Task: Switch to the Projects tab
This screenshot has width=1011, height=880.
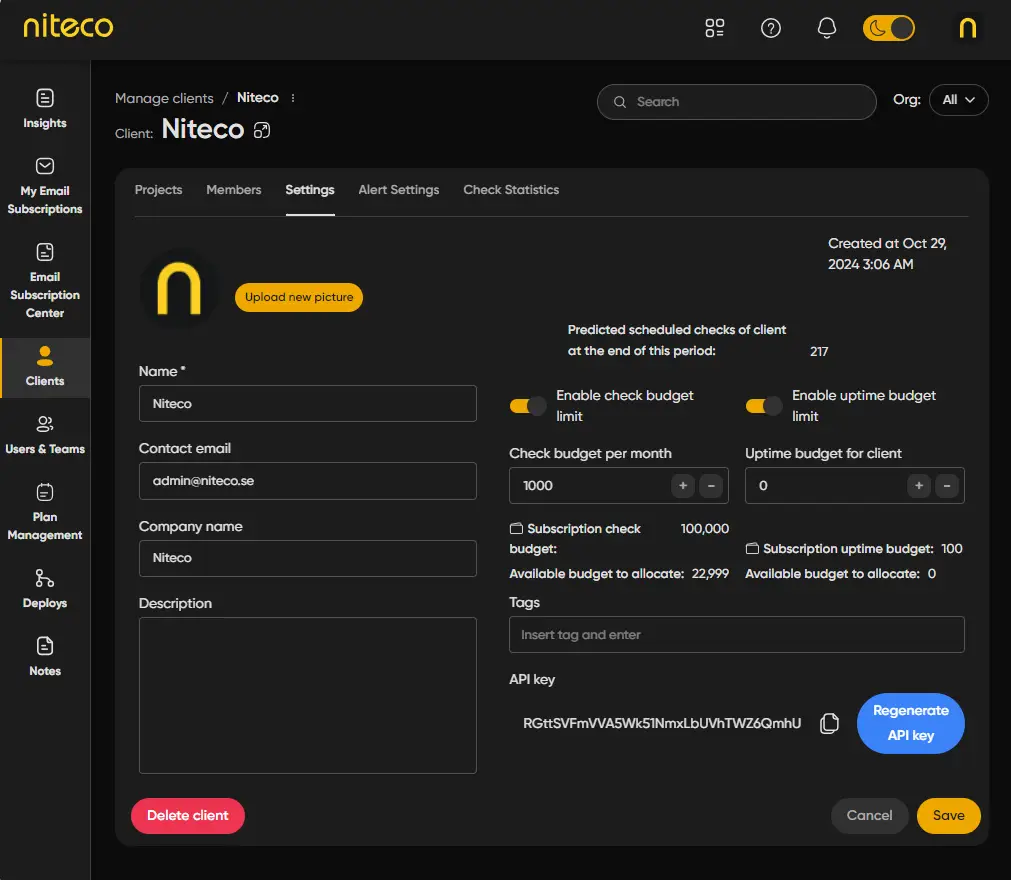Action: coord(158,190)
